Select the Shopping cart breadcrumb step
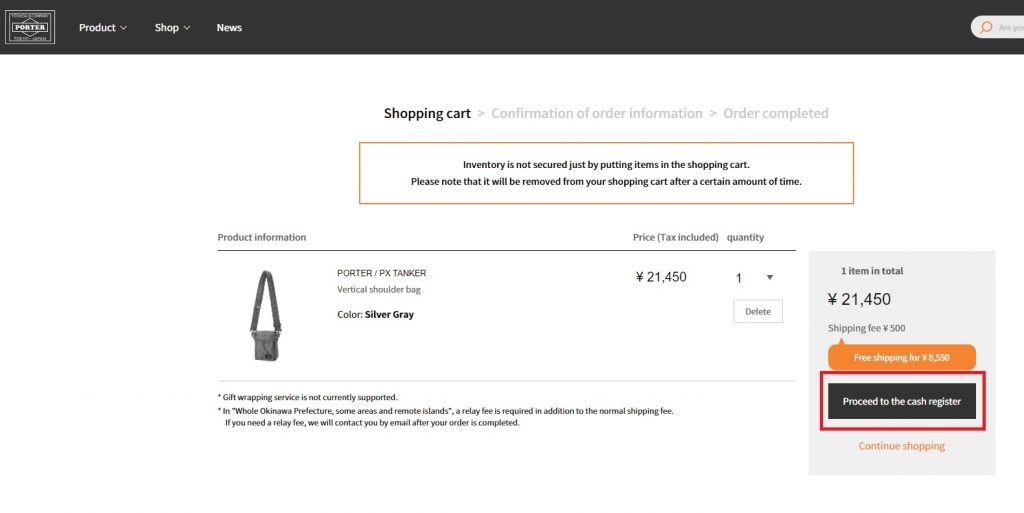This screenshot has width=1024, height=513. point(427,114)
